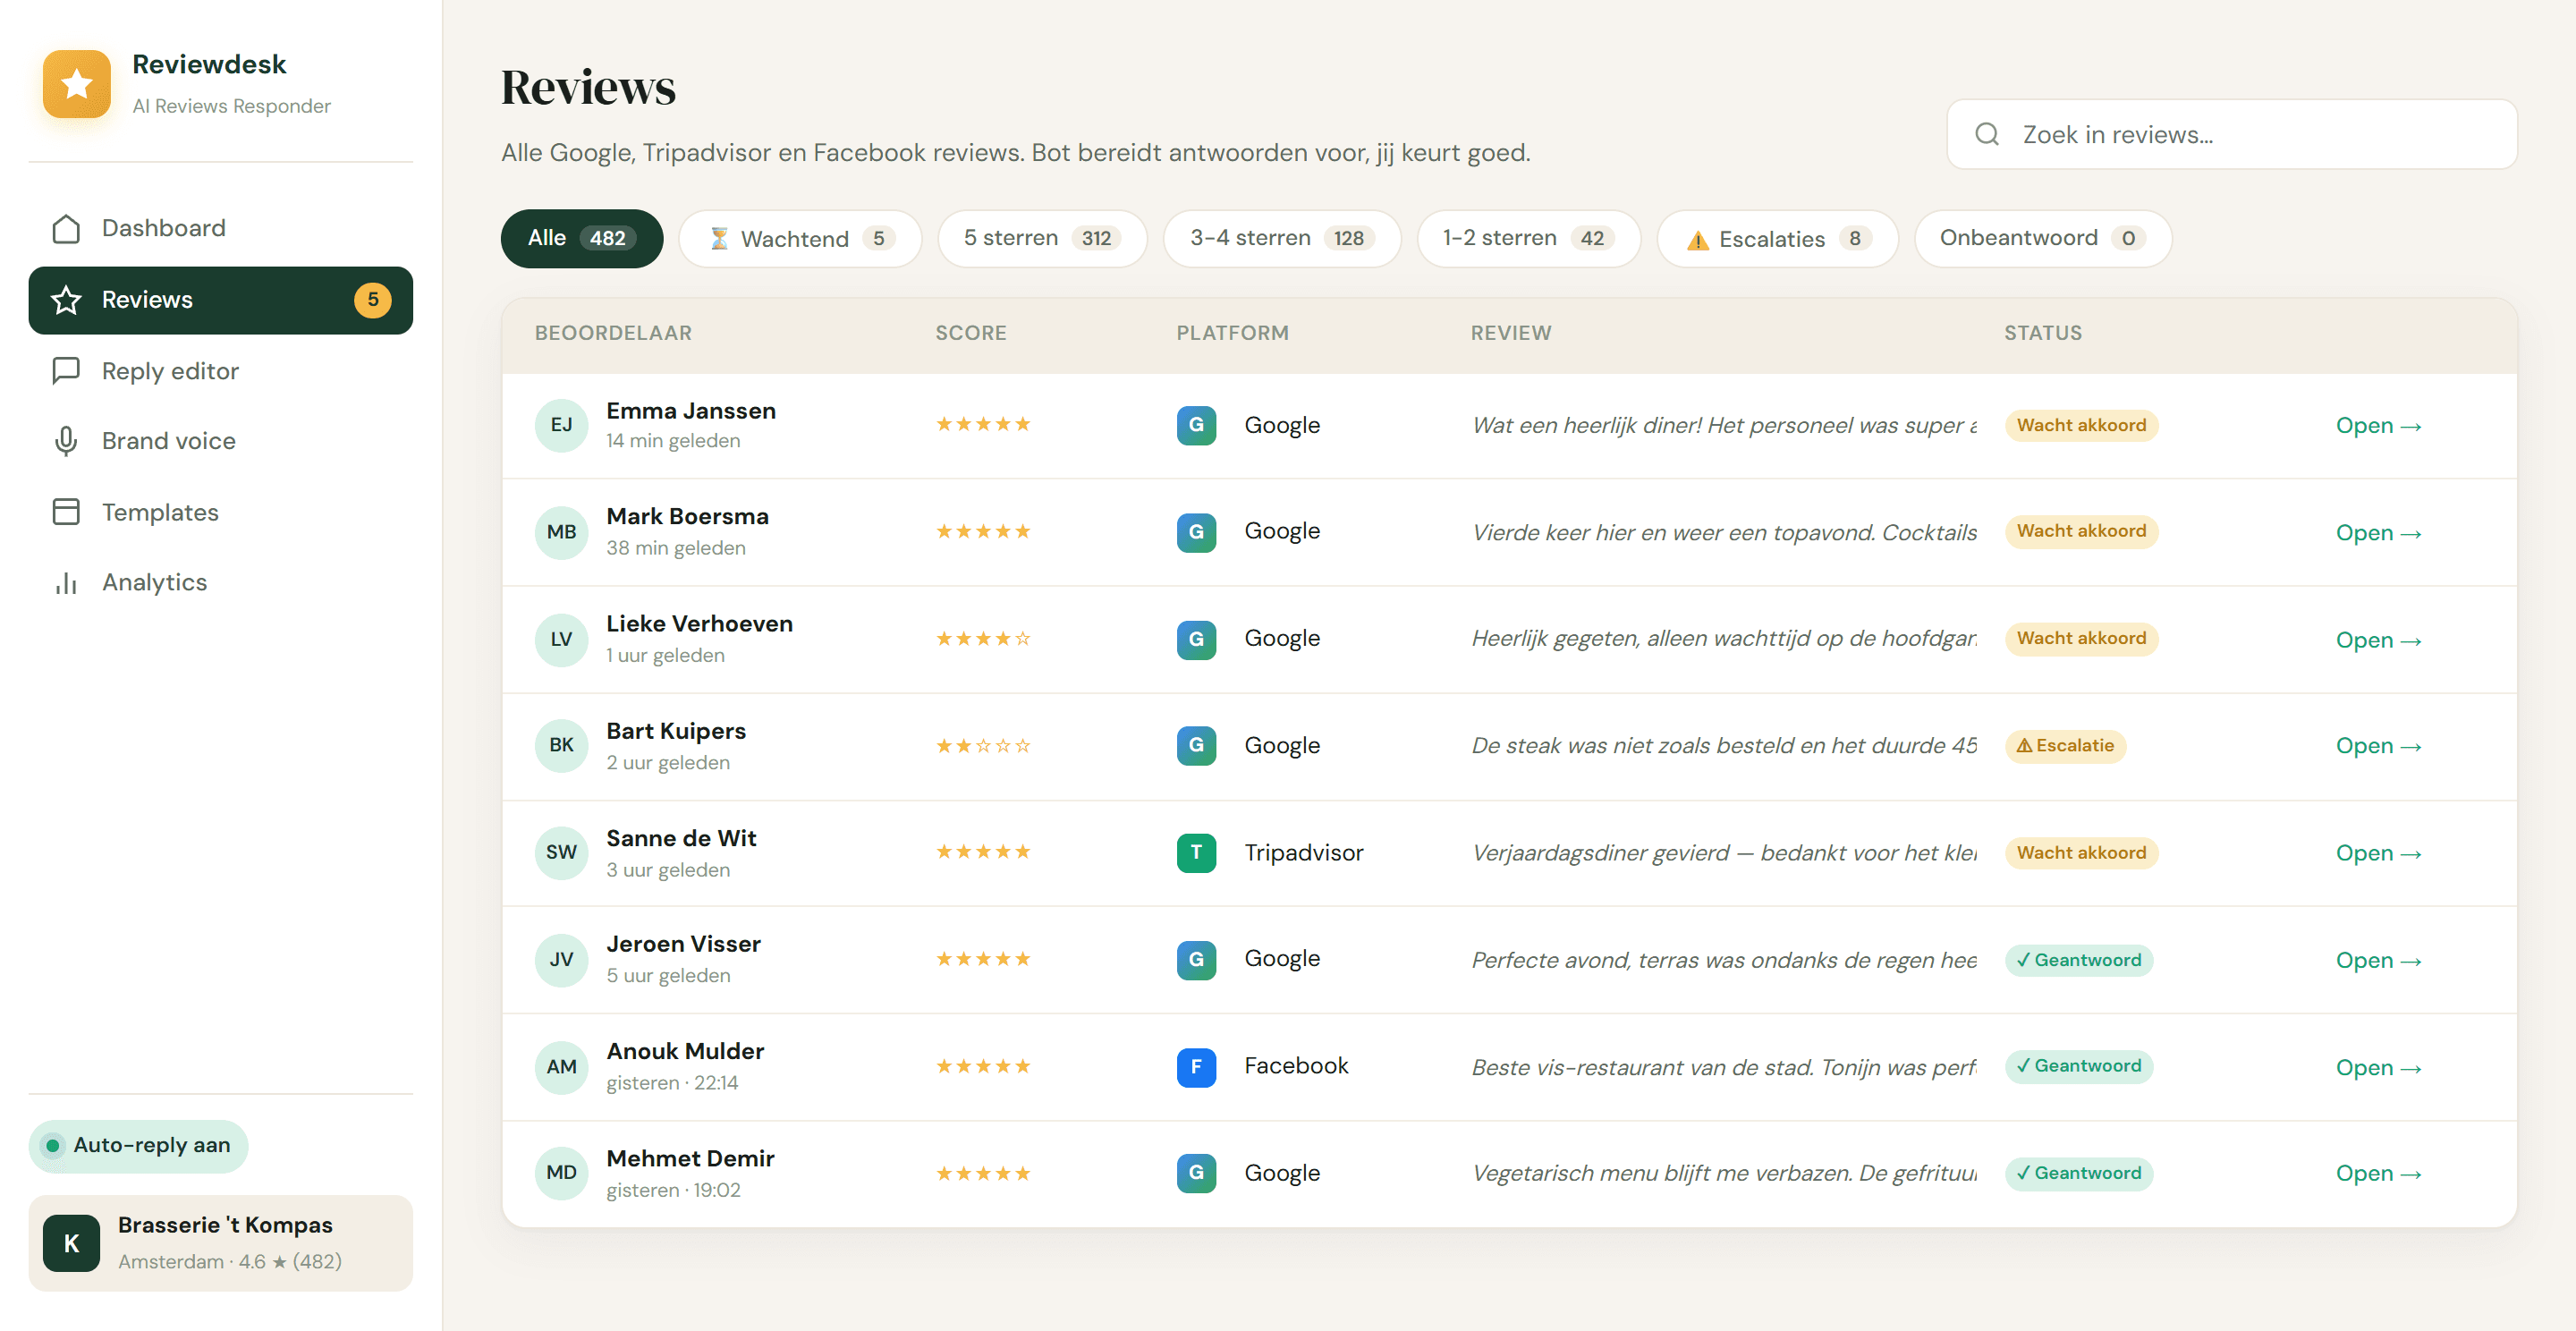Click the Reviews badge showing 5

click(x=373, y=300)
